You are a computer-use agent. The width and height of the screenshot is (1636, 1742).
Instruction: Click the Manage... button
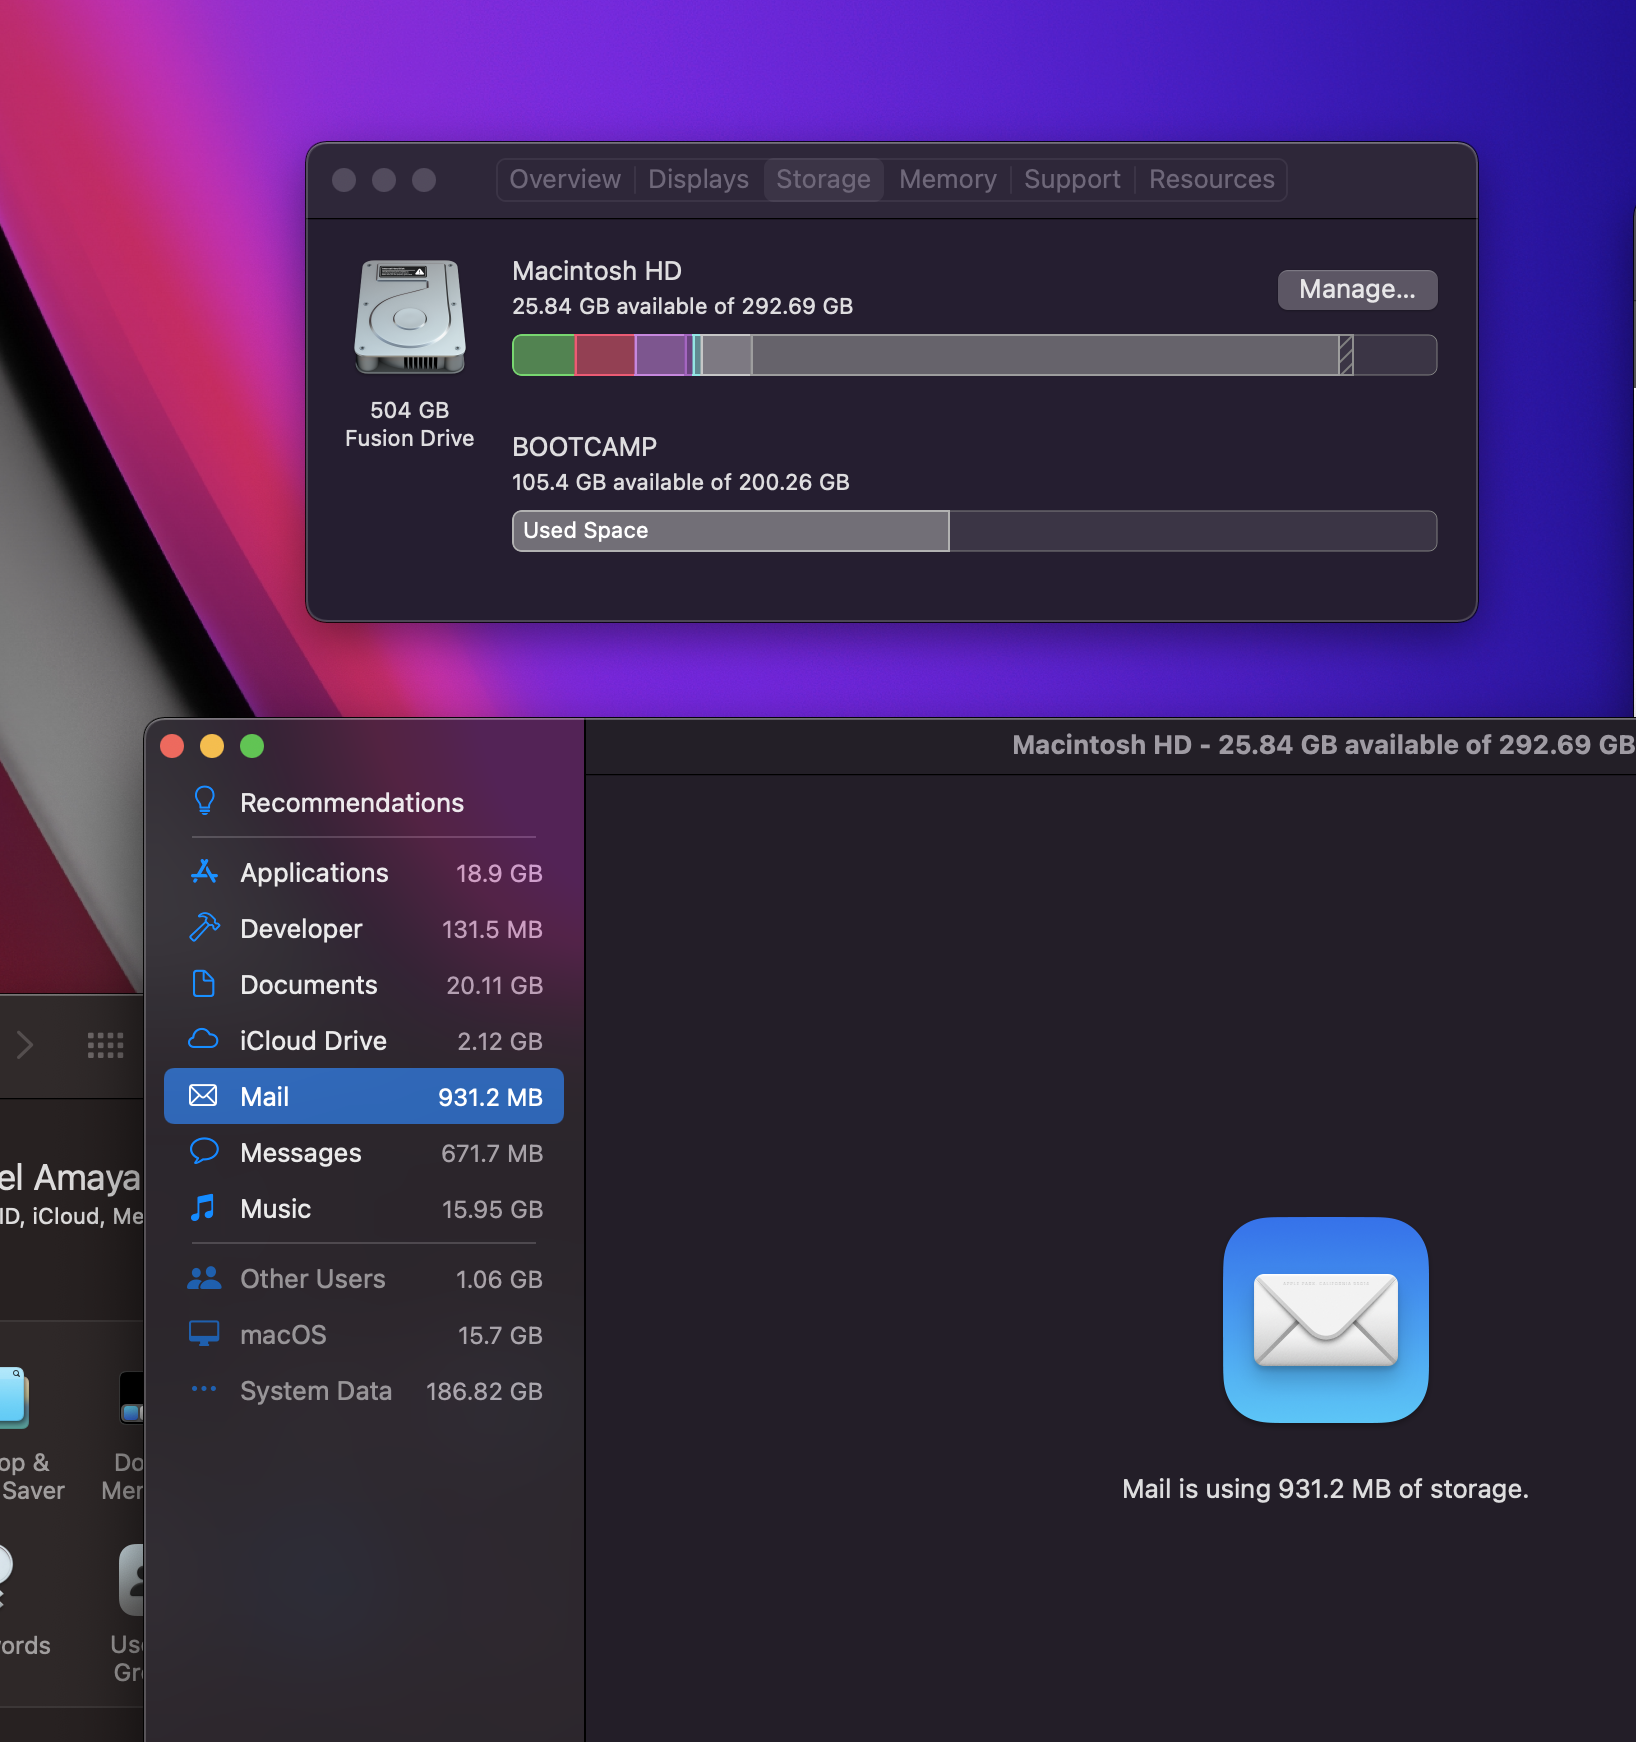[x=1357, y=289]
